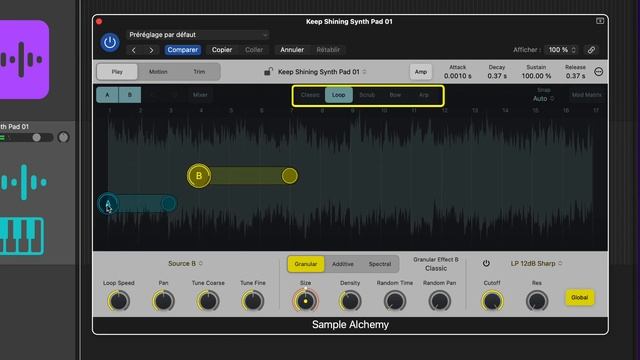
Task: Click the Comparer button
Action: 182,50
